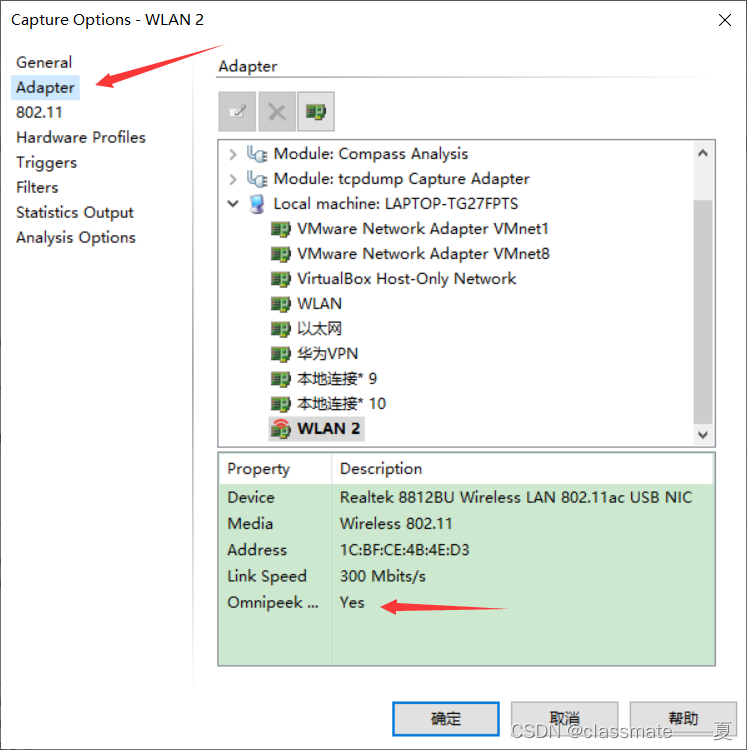Screen dimensions: 747x750
Task: Click the 以太网 adapter card icon
Action: (281, 329)
